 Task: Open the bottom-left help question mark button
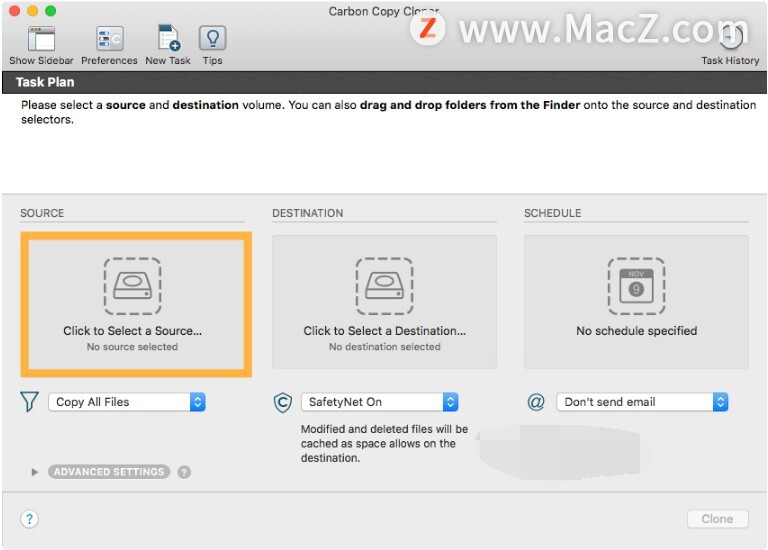point(29,519)
